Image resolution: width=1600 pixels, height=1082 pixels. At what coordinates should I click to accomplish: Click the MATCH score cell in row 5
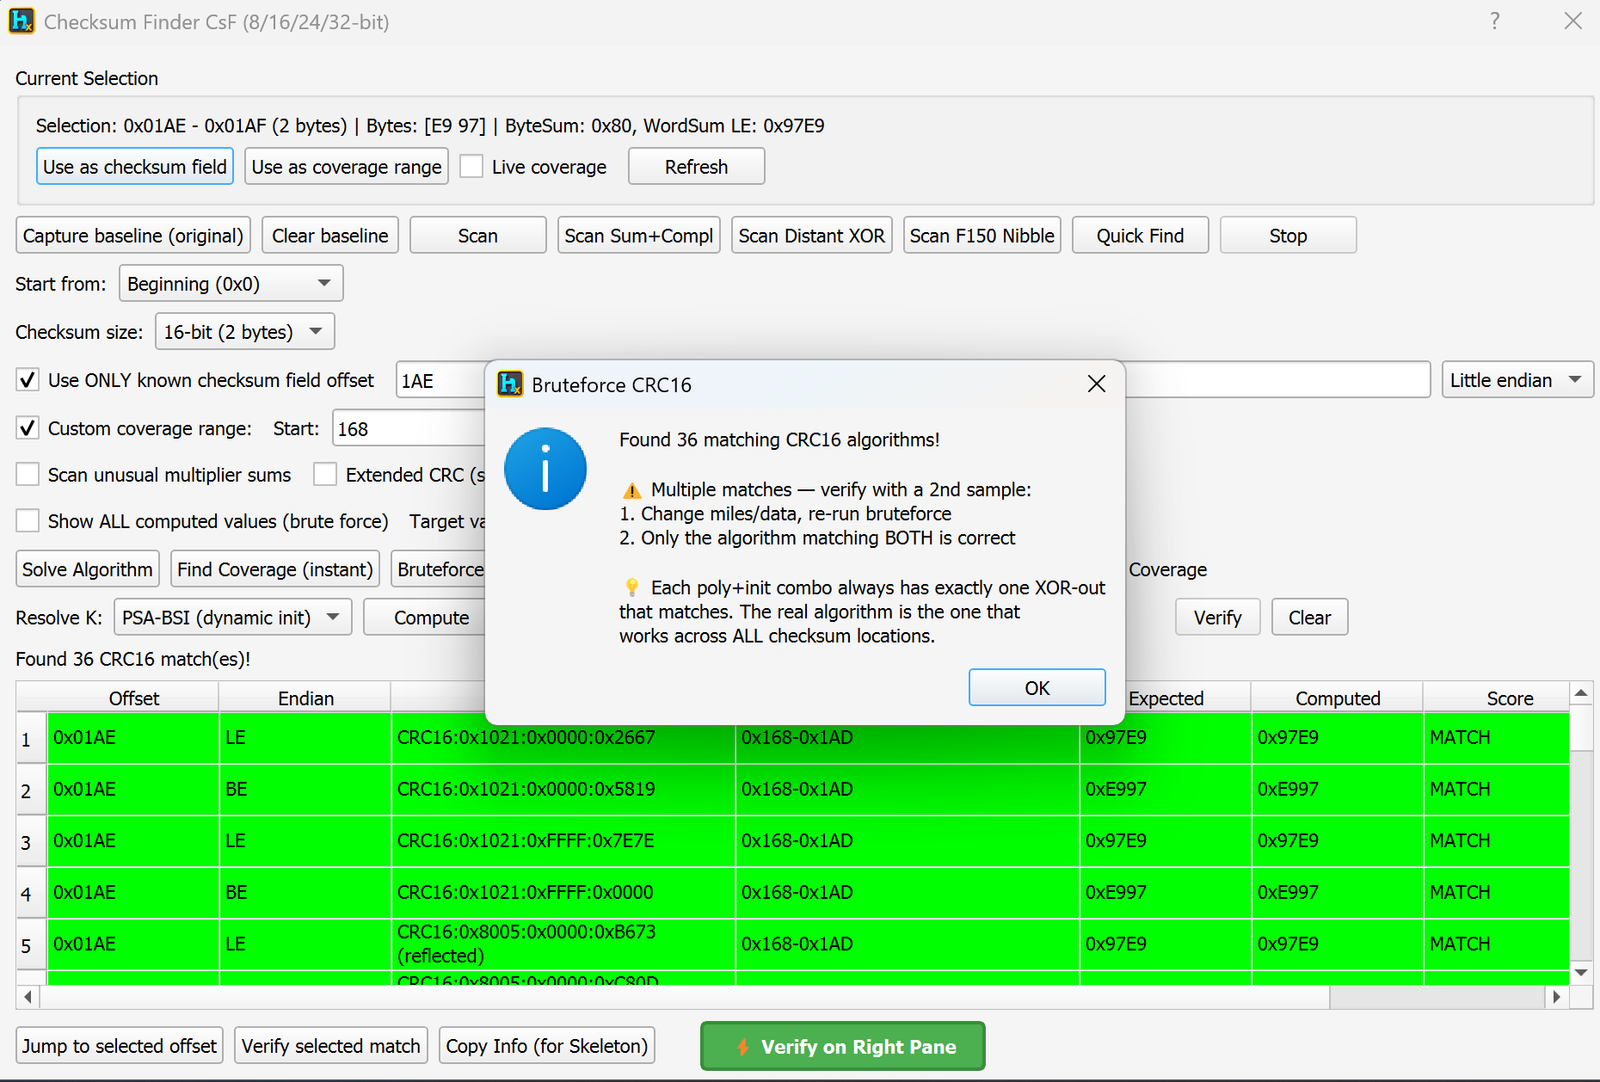point(1496,944)
